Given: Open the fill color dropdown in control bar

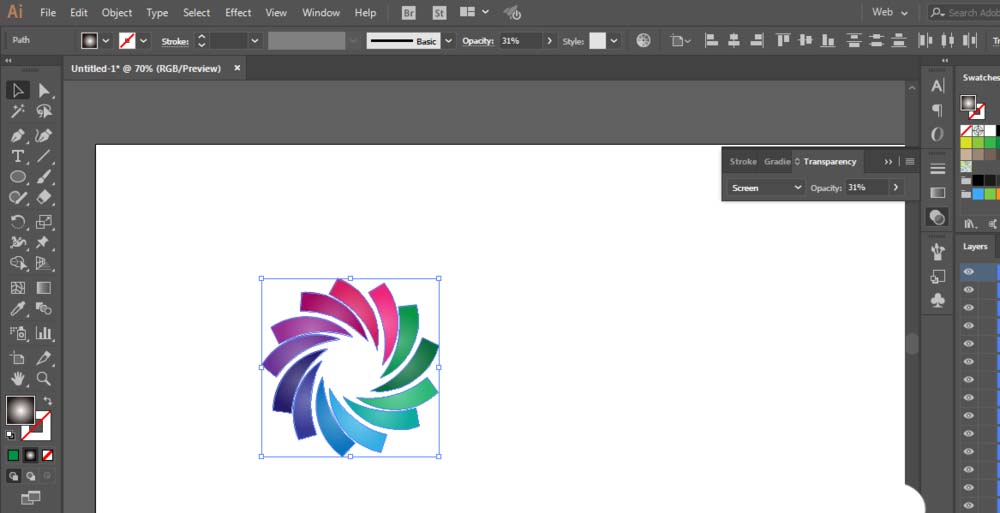Looking at the screenshot, I should [105, 41].
